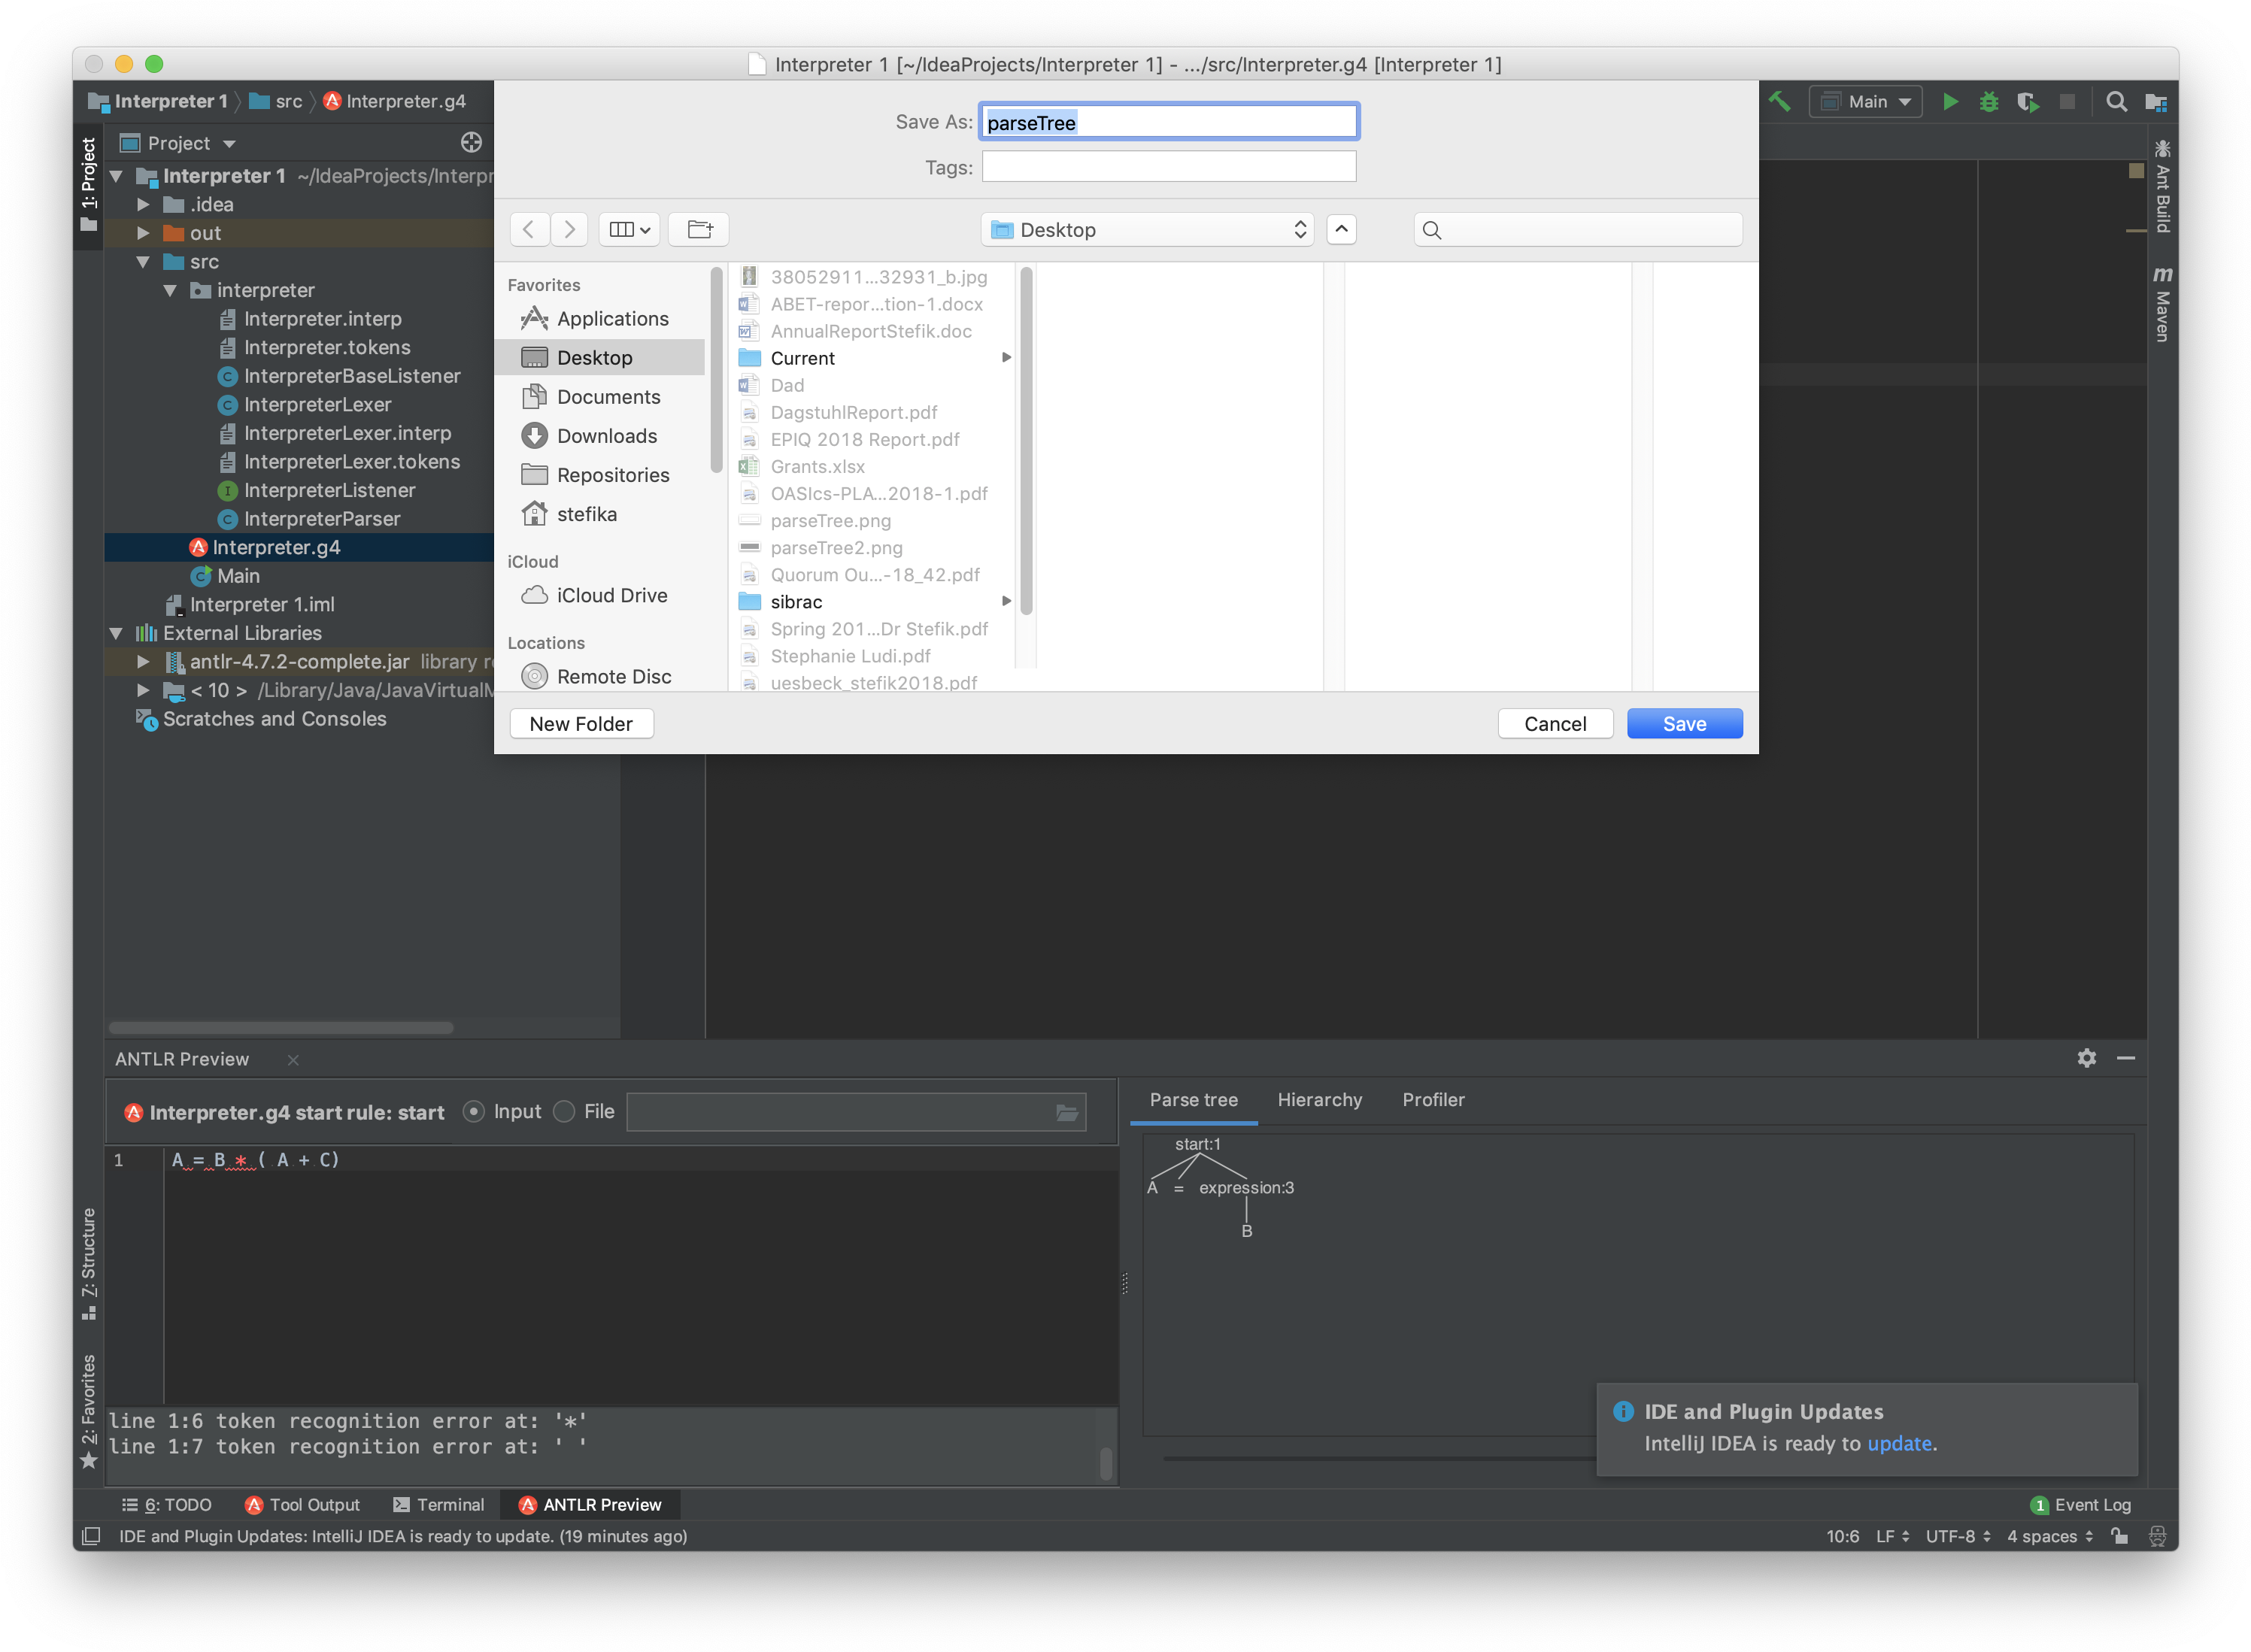Click the build hammer icon

[1780, 101]
